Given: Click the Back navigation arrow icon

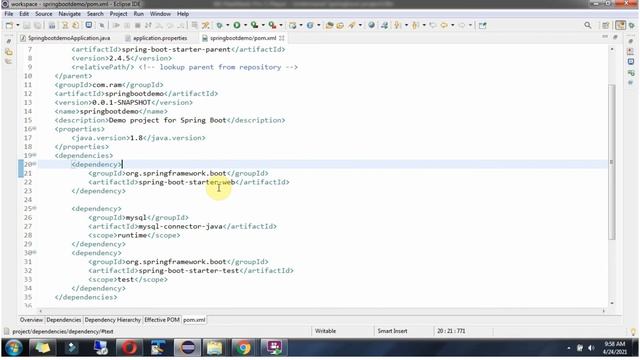Looking at the screenshot, I should pyautogui.click(x=444, y=25).
